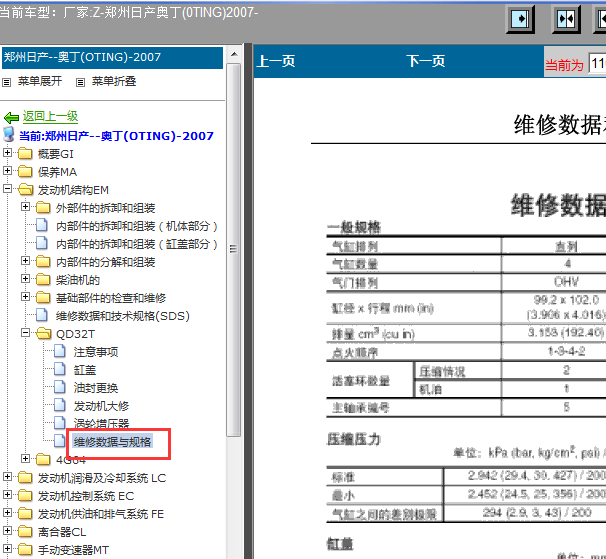Click folder icon for 离合器CL

(x=25, y=532)
